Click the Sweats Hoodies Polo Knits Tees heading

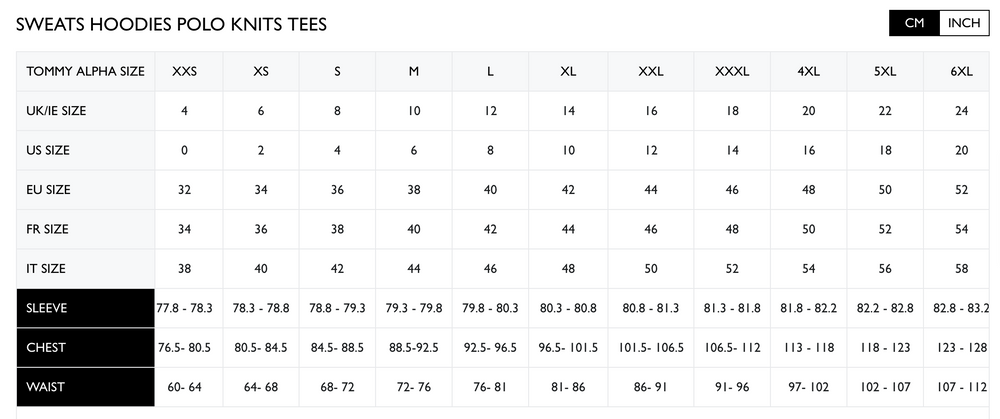click(171, 24)
